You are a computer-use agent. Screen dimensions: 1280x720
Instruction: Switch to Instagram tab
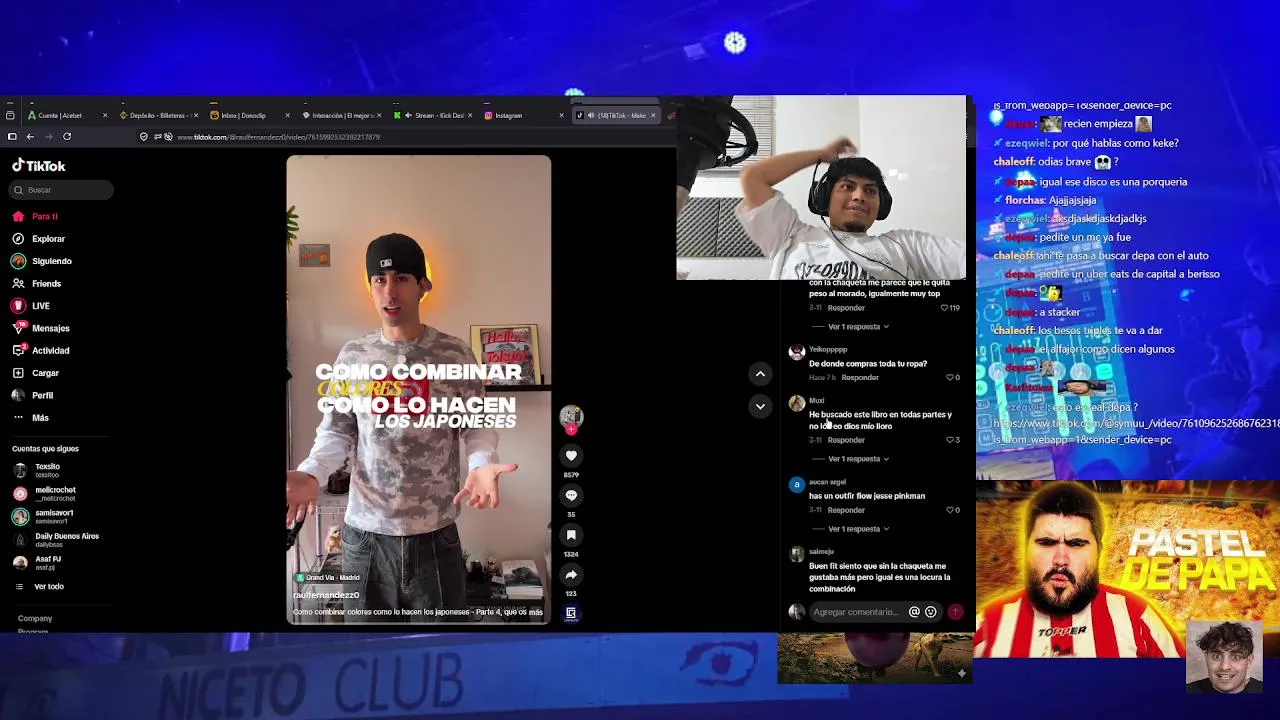523,115
